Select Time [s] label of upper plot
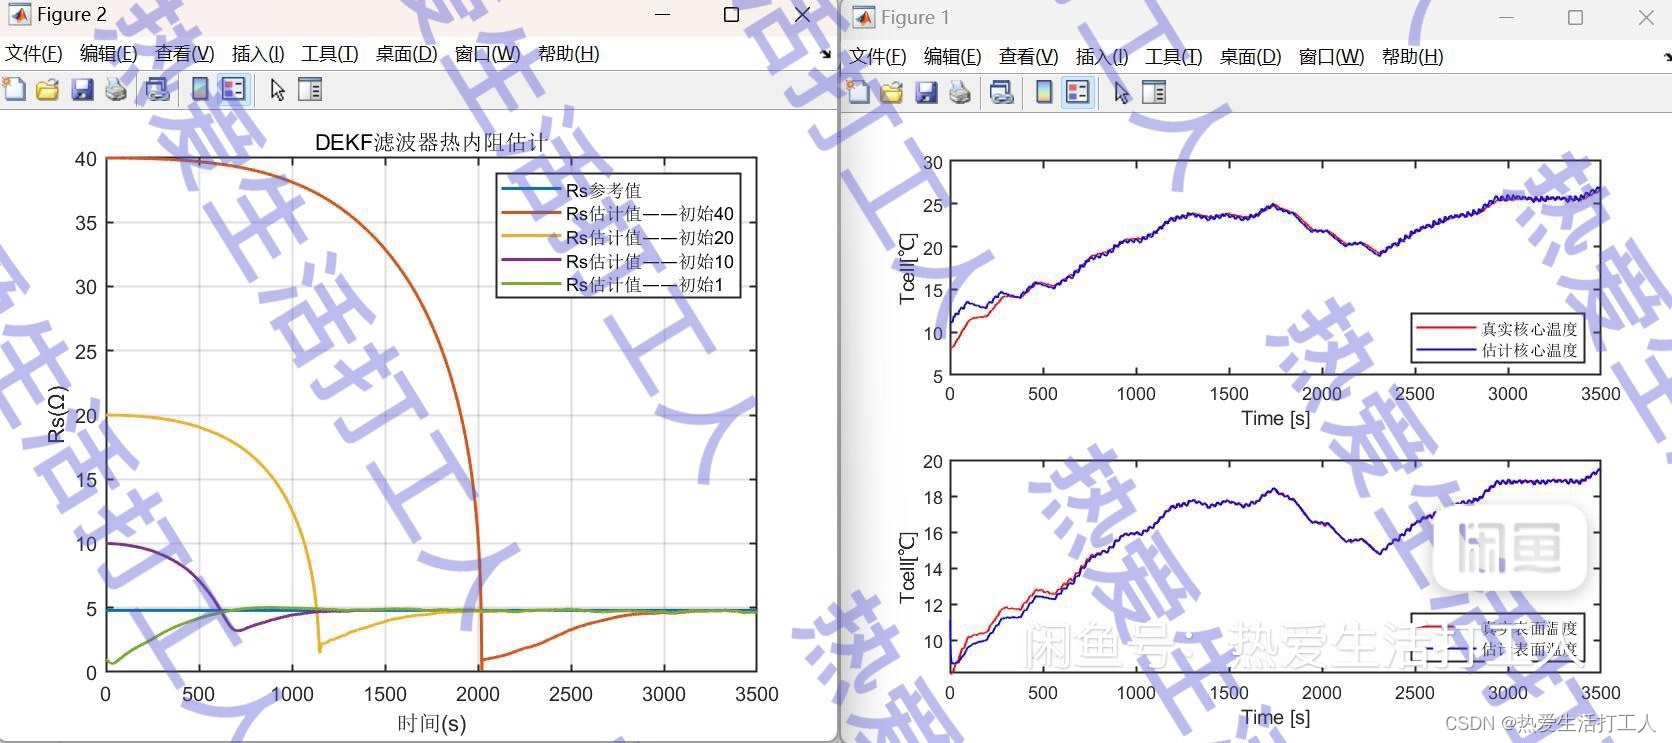The image size is (1672, 743). click(1275, 418)
